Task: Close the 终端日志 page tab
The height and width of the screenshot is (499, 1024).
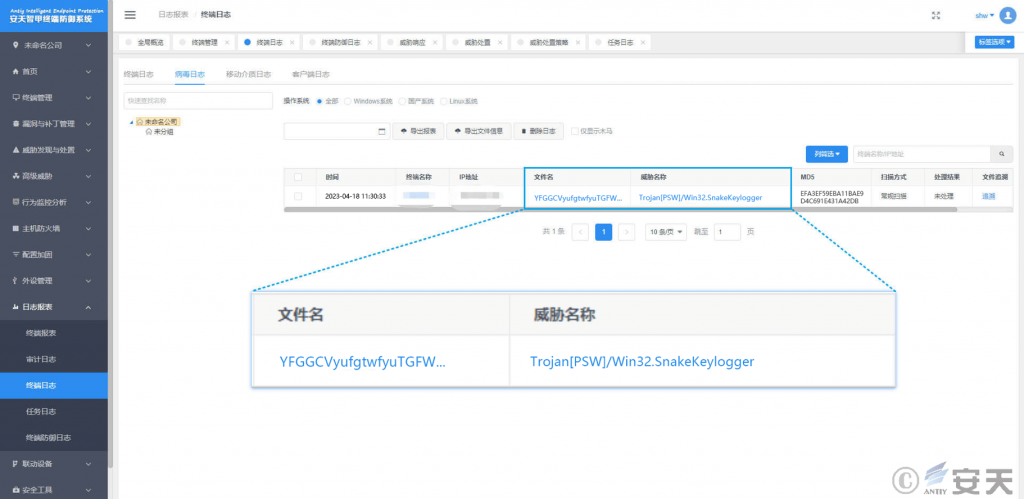Action: pyautogui.click(x=292, y=42)
